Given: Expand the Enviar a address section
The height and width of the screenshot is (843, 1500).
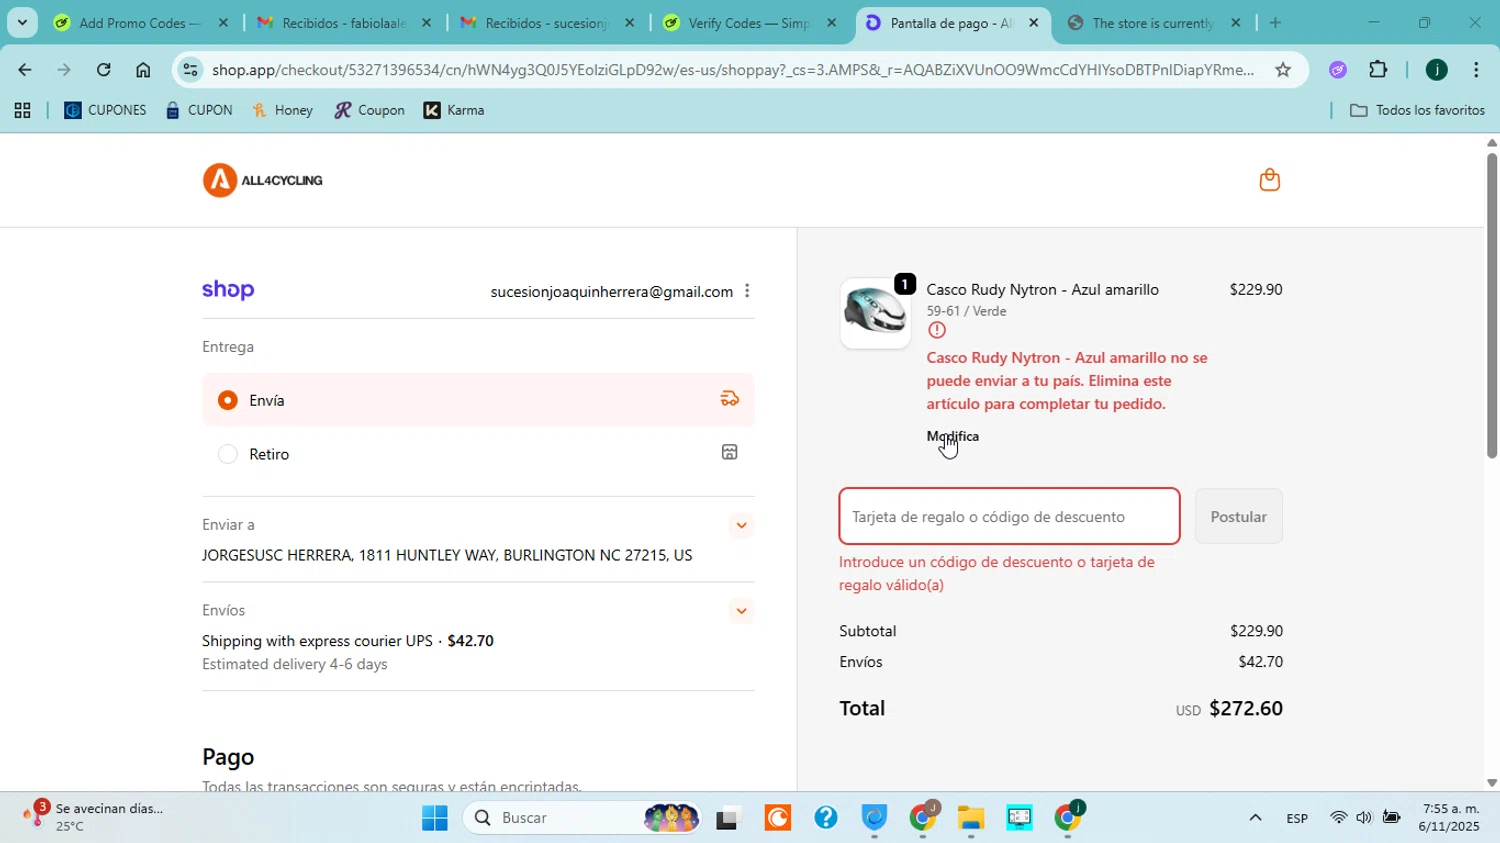Looking at the screenshot, I should point(741,525).
